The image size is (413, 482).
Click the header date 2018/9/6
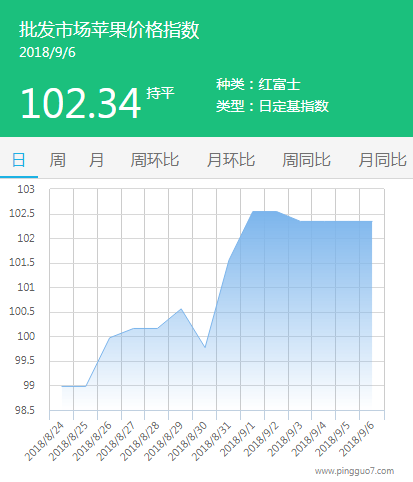coord(47,53)
